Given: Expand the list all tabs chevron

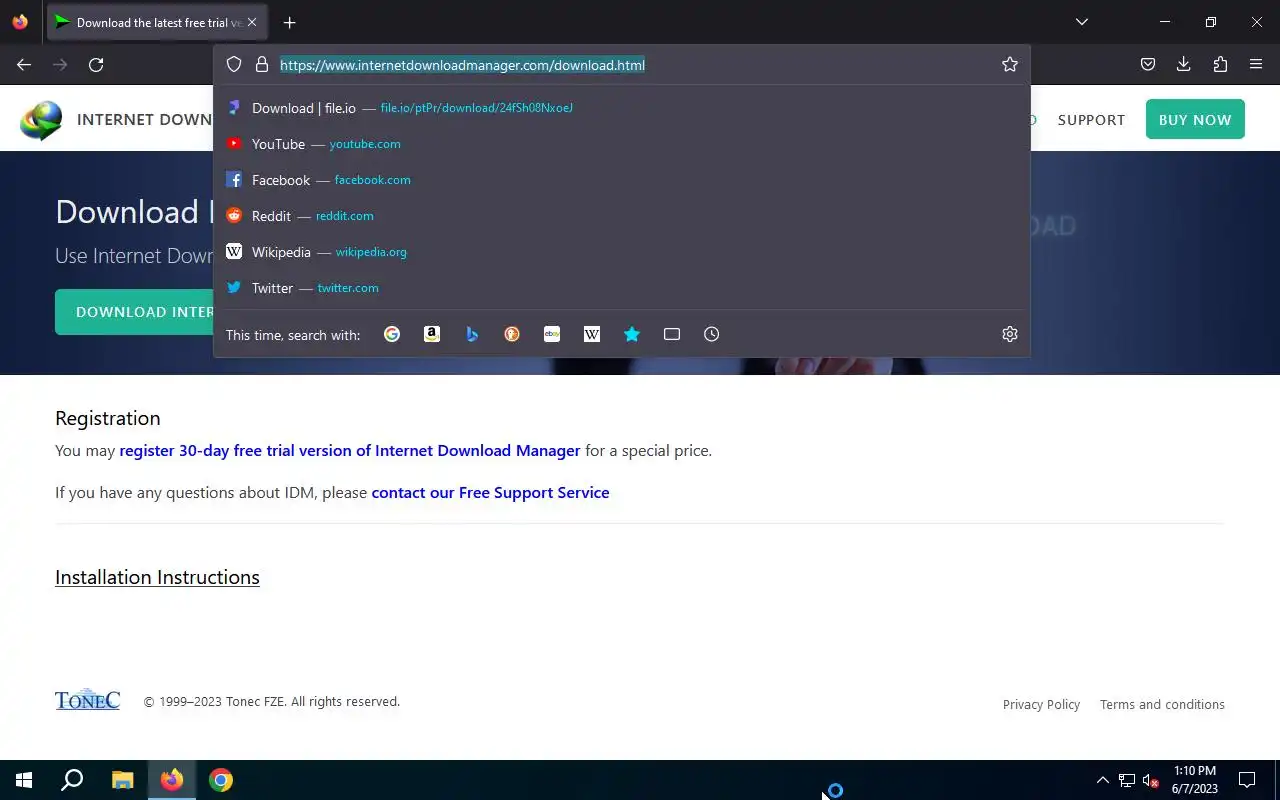Looking at the screenshot, I should pyautogui.click(x=1082, y=22).
